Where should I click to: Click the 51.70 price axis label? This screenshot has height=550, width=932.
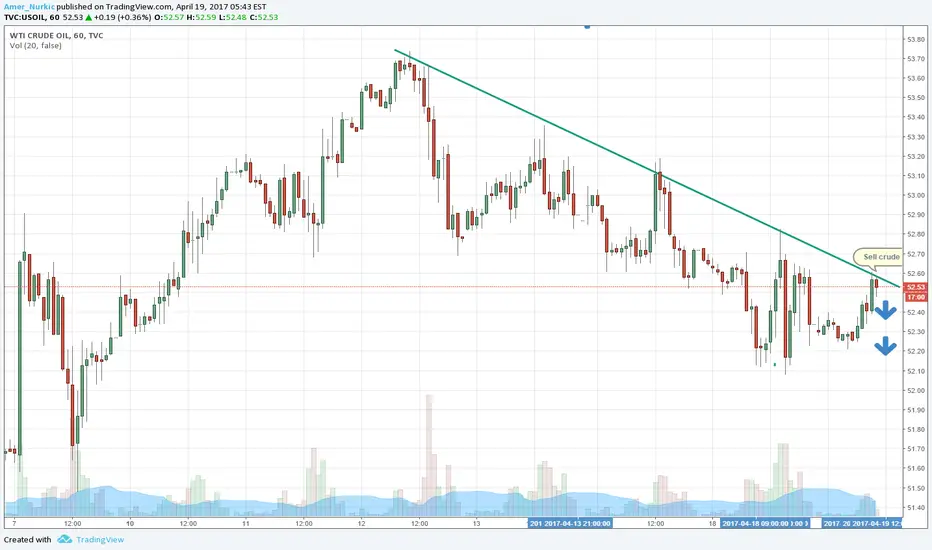click(915, 449)
